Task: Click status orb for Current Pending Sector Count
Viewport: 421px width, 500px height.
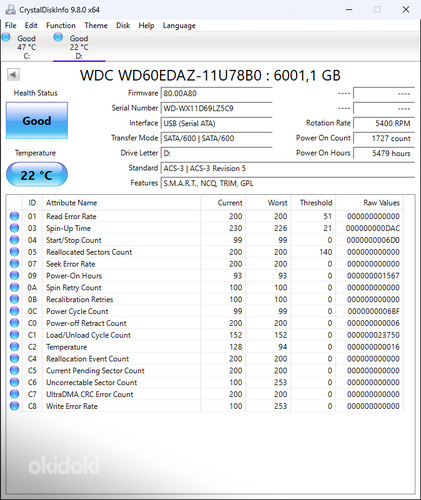Action: 14,370
